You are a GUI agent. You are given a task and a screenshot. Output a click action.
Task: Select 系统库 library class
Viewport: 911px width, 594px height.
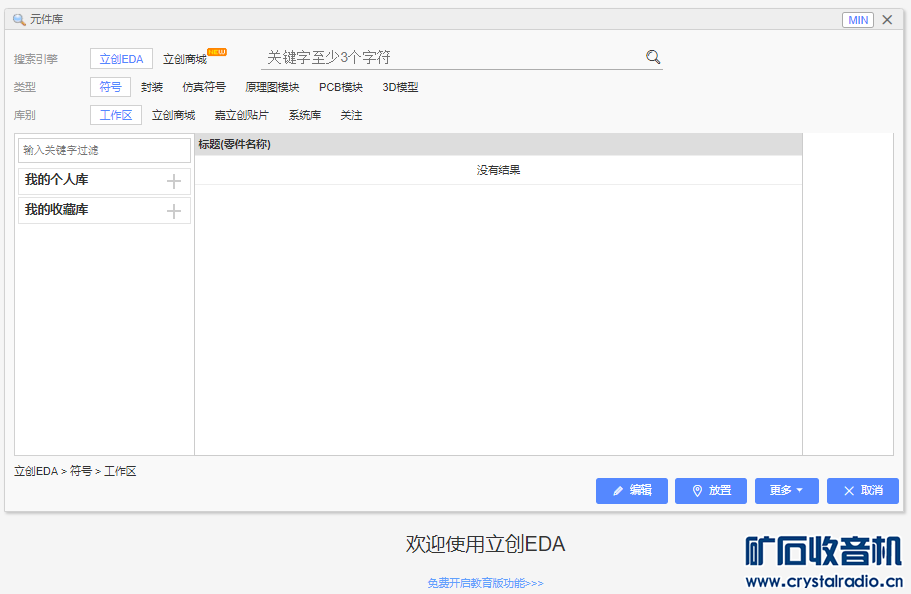[x=304, y=115]
